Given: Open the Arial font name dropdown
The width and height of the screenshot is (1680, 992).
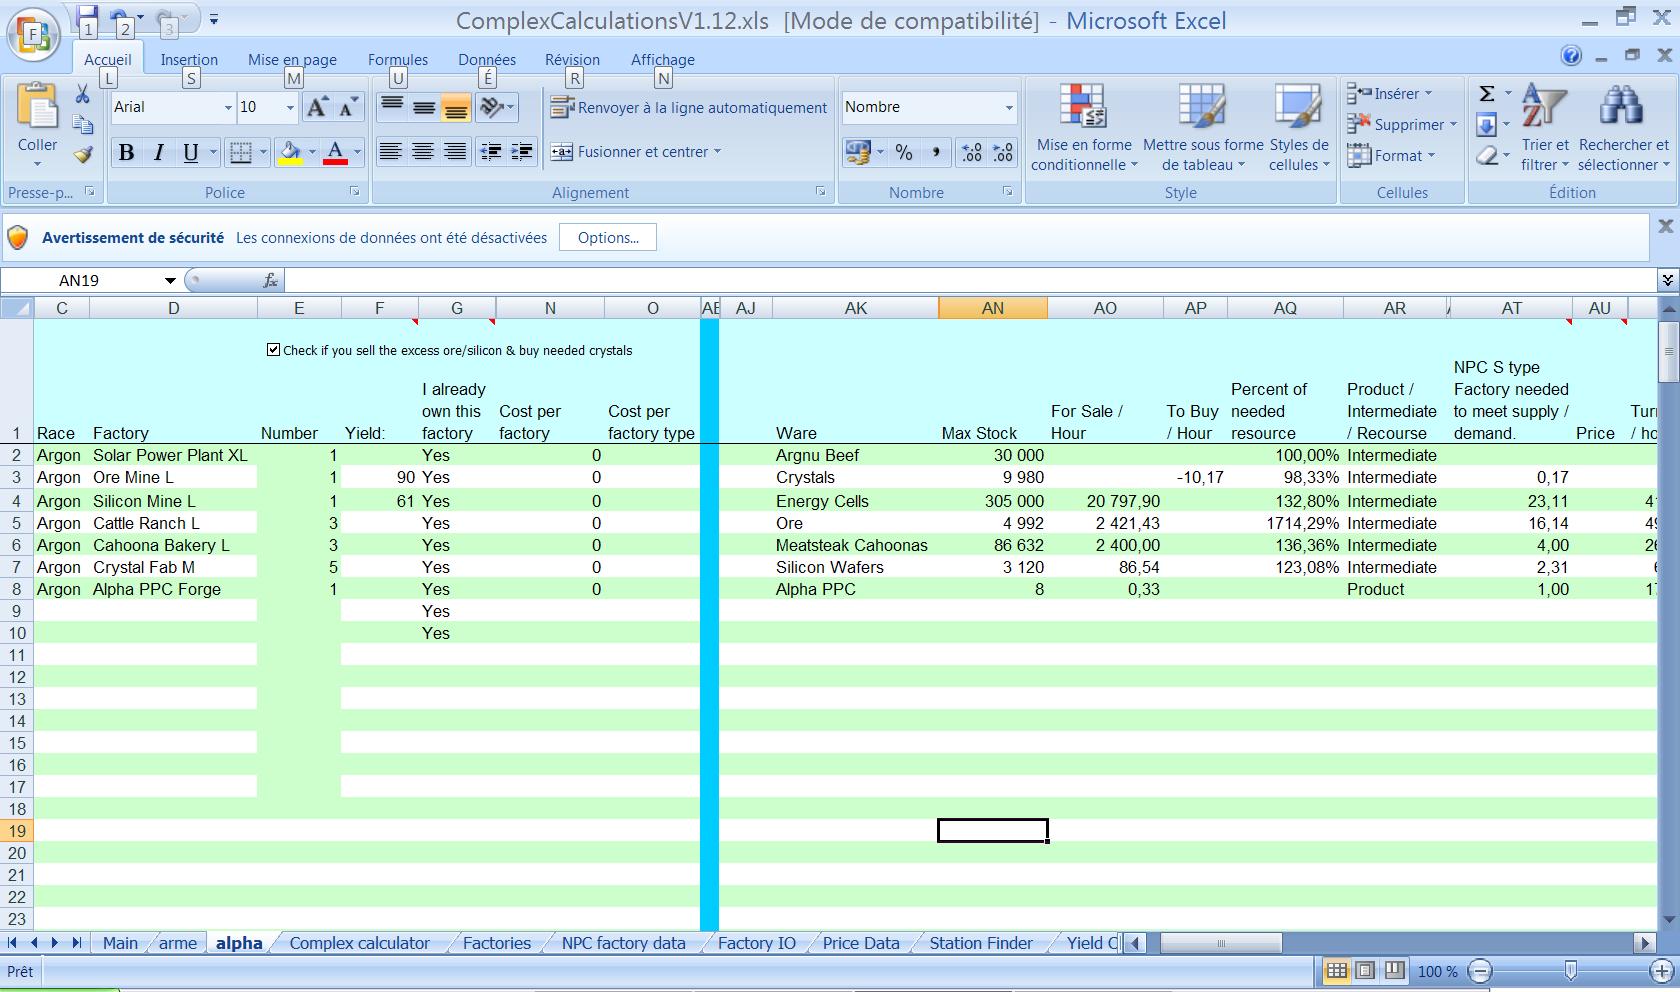Looking at the screenshot, I should coord(228,107).
